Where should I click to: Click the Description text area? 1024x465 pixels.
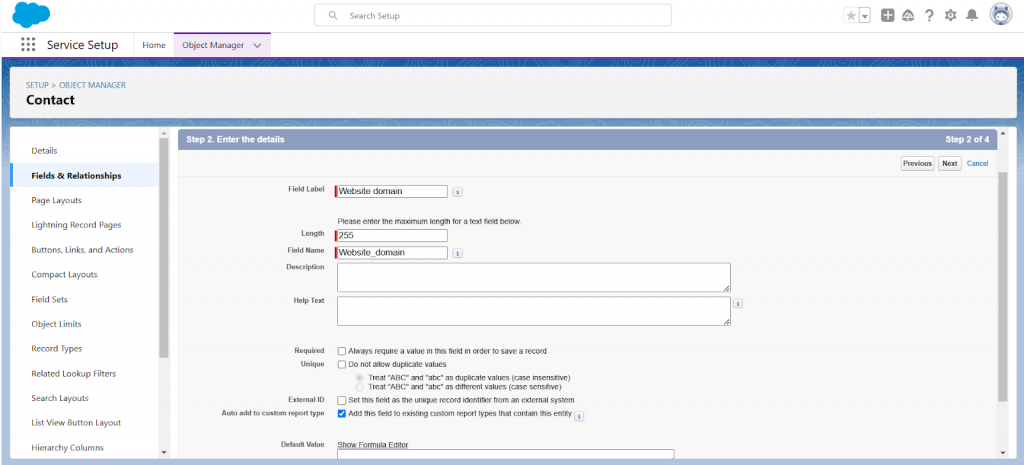click(x=533, y=277)
